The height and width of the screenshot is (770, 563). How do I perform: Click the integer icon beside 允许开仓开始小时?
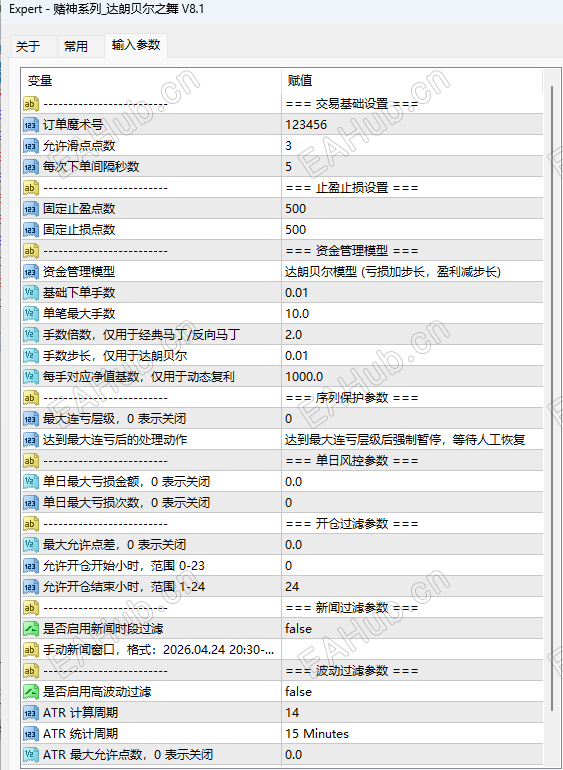click(x=30, y=566)
